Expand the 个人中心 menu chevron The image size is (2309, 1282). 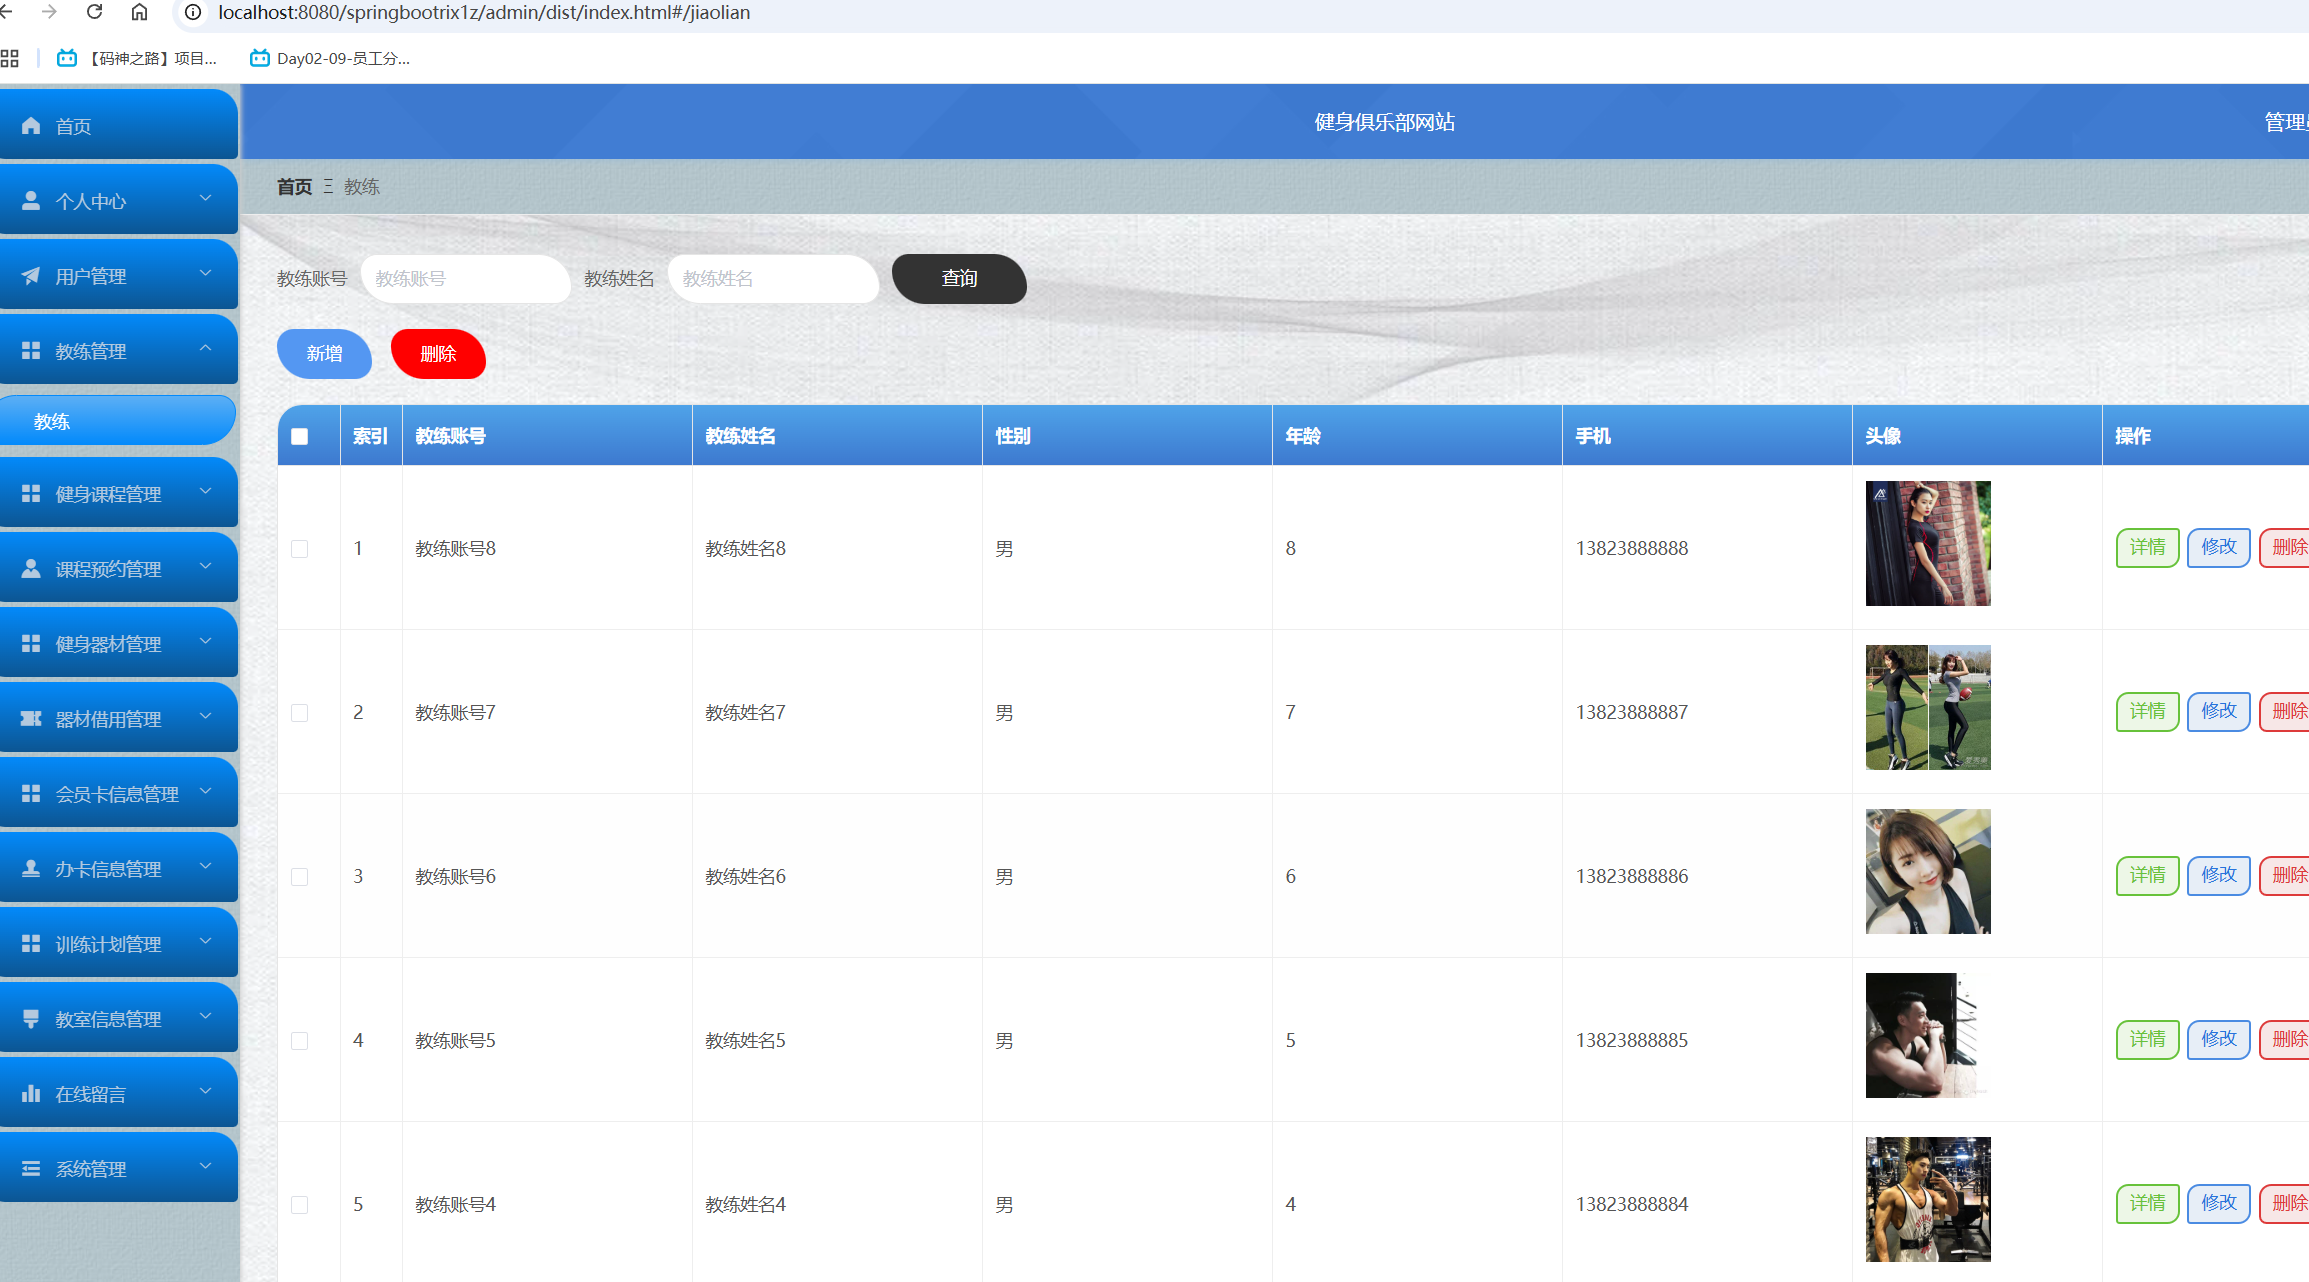click(206, 198)
